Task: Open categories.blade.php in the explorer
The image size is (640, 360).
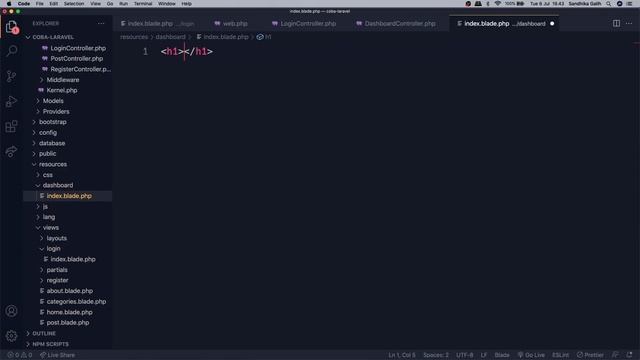Action: 76,302
